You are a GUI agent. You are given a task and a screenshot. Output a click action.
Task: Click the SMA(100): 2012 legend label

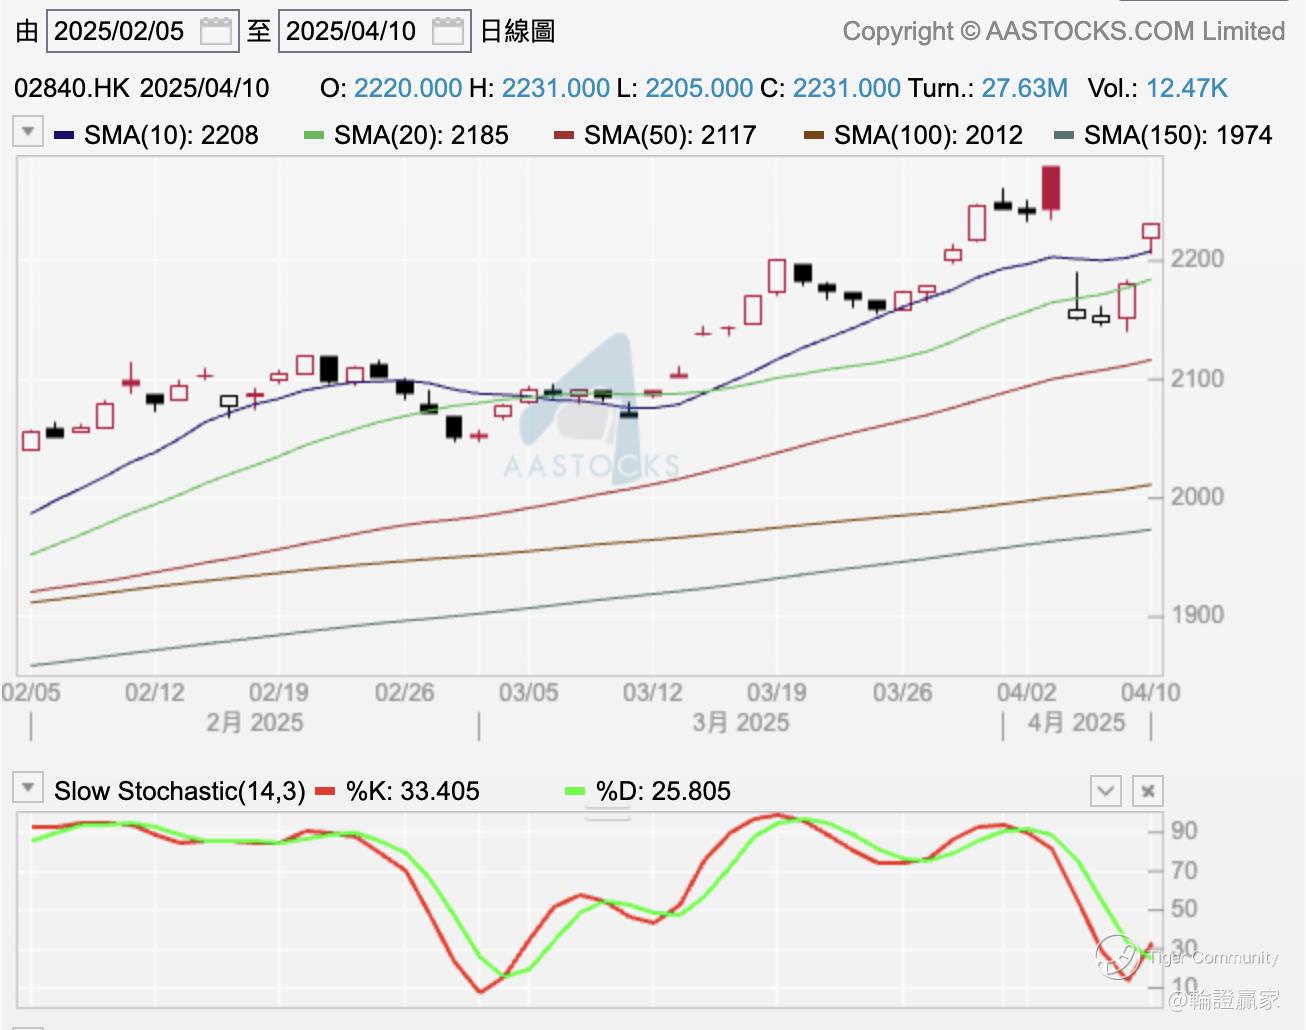(x=928, y=135)
